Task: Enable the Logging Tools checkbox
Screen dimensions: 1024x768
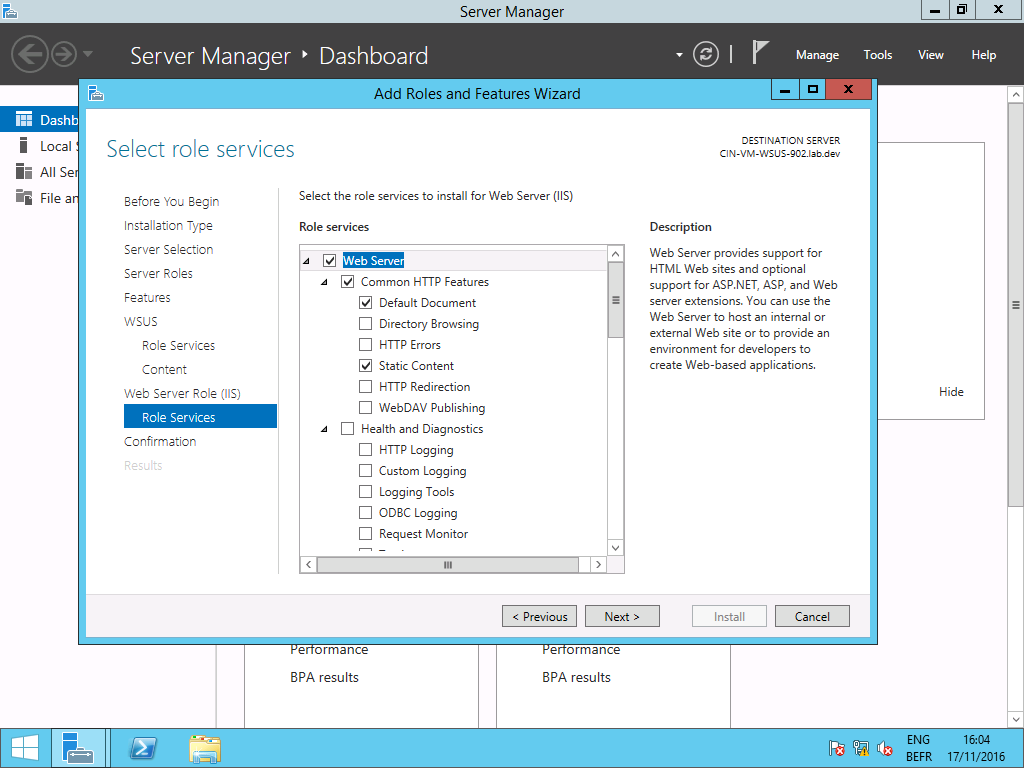Action: tap(366, 491)
